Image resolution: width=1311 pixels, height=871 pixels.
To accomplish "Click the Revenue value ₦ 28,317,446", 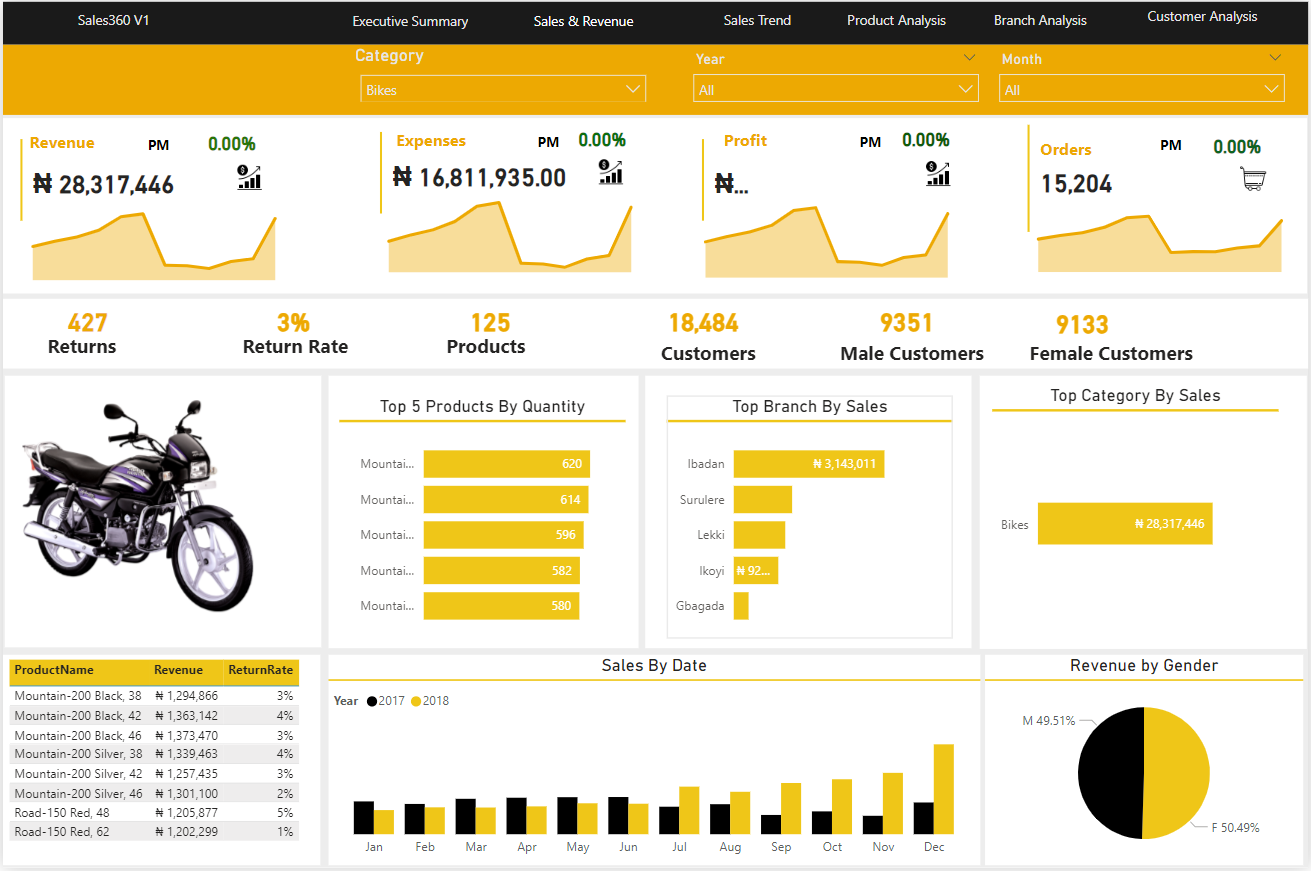I will 103,184.
